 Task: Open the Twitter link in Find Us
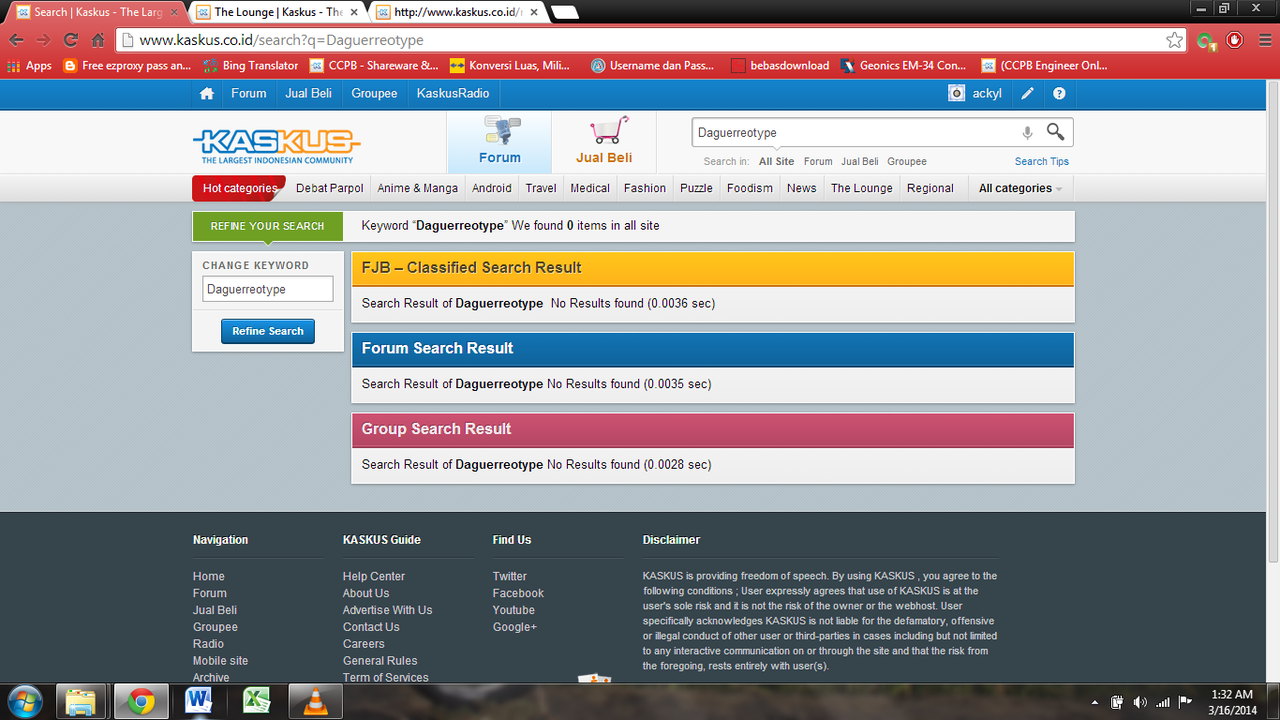click(x=510, y=576)
